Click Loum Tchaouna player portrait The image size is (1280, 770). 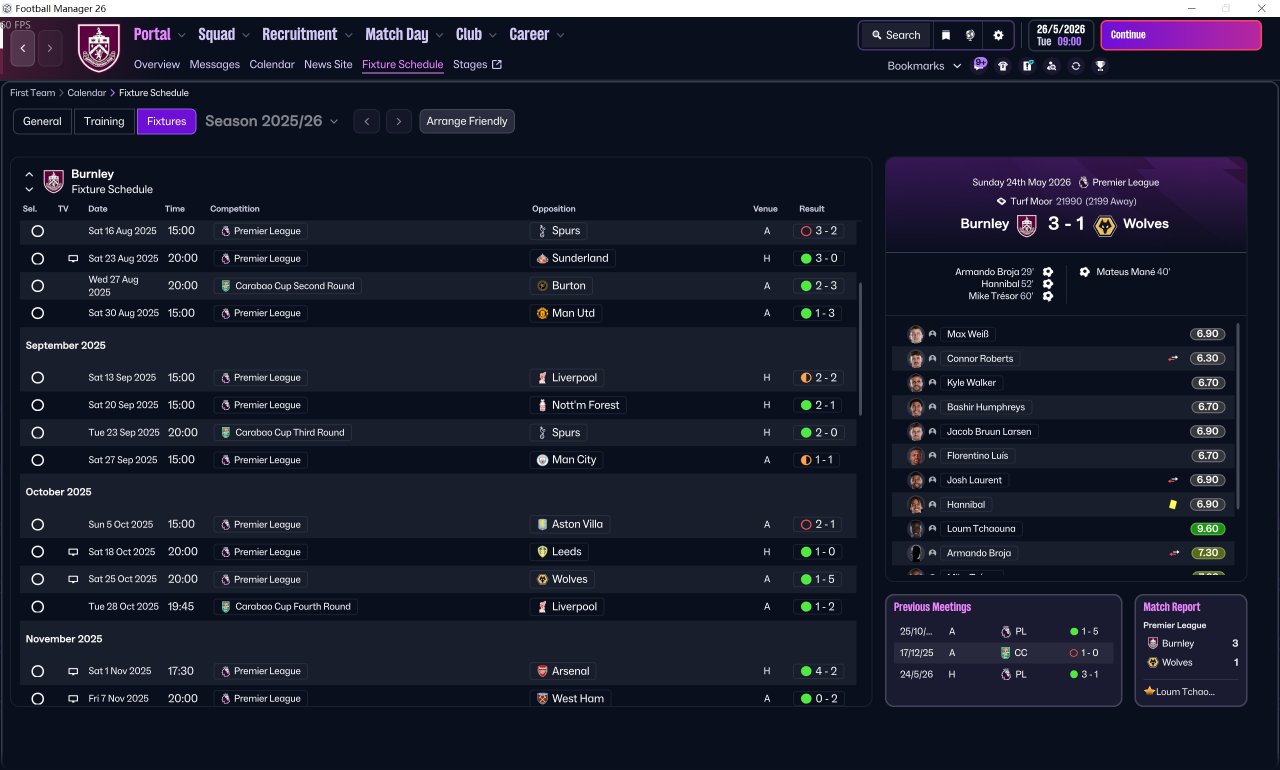[915, 529]
